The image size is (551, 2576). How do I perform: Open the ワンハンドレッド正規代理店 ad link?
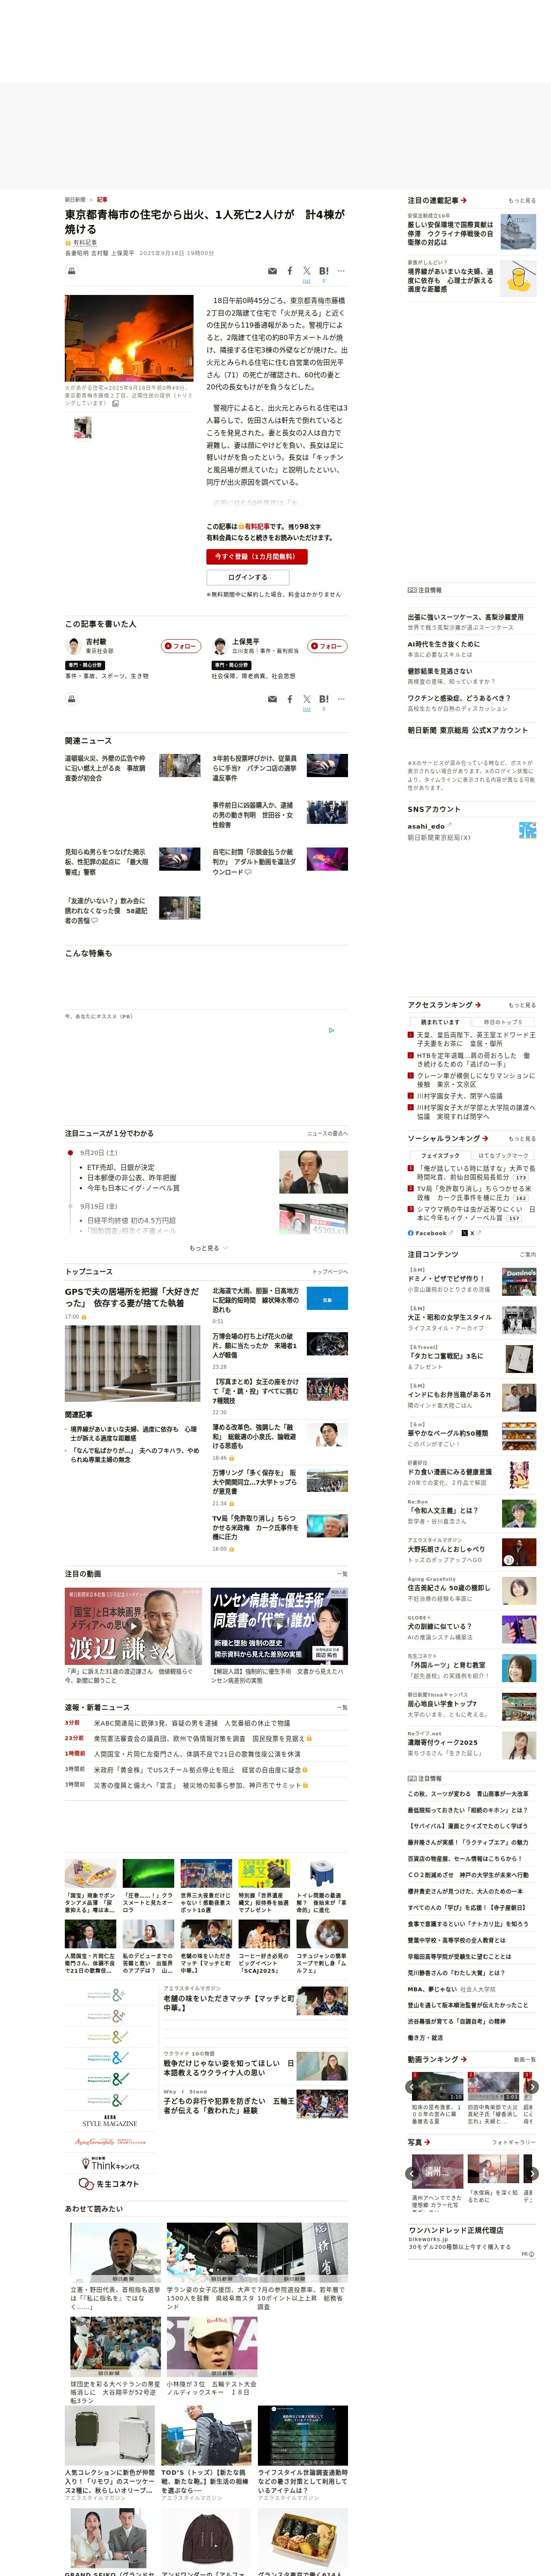coord(456,2230)
